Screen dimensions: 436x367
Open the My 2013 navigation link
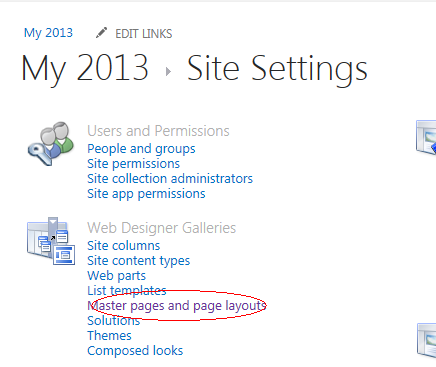48,33
